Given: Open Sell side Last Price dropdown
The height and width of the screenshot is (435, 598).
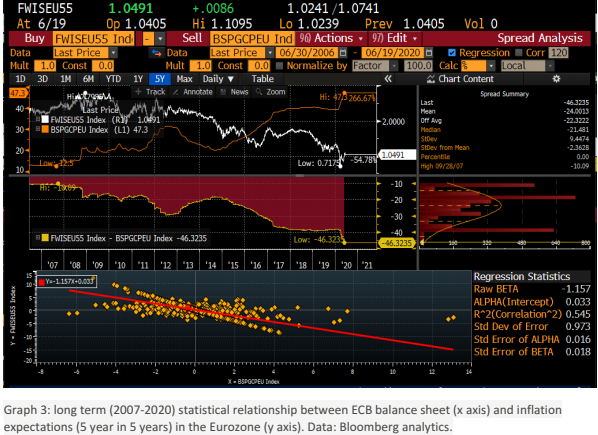Looking at the screenshot, I should tap(270, 53).
